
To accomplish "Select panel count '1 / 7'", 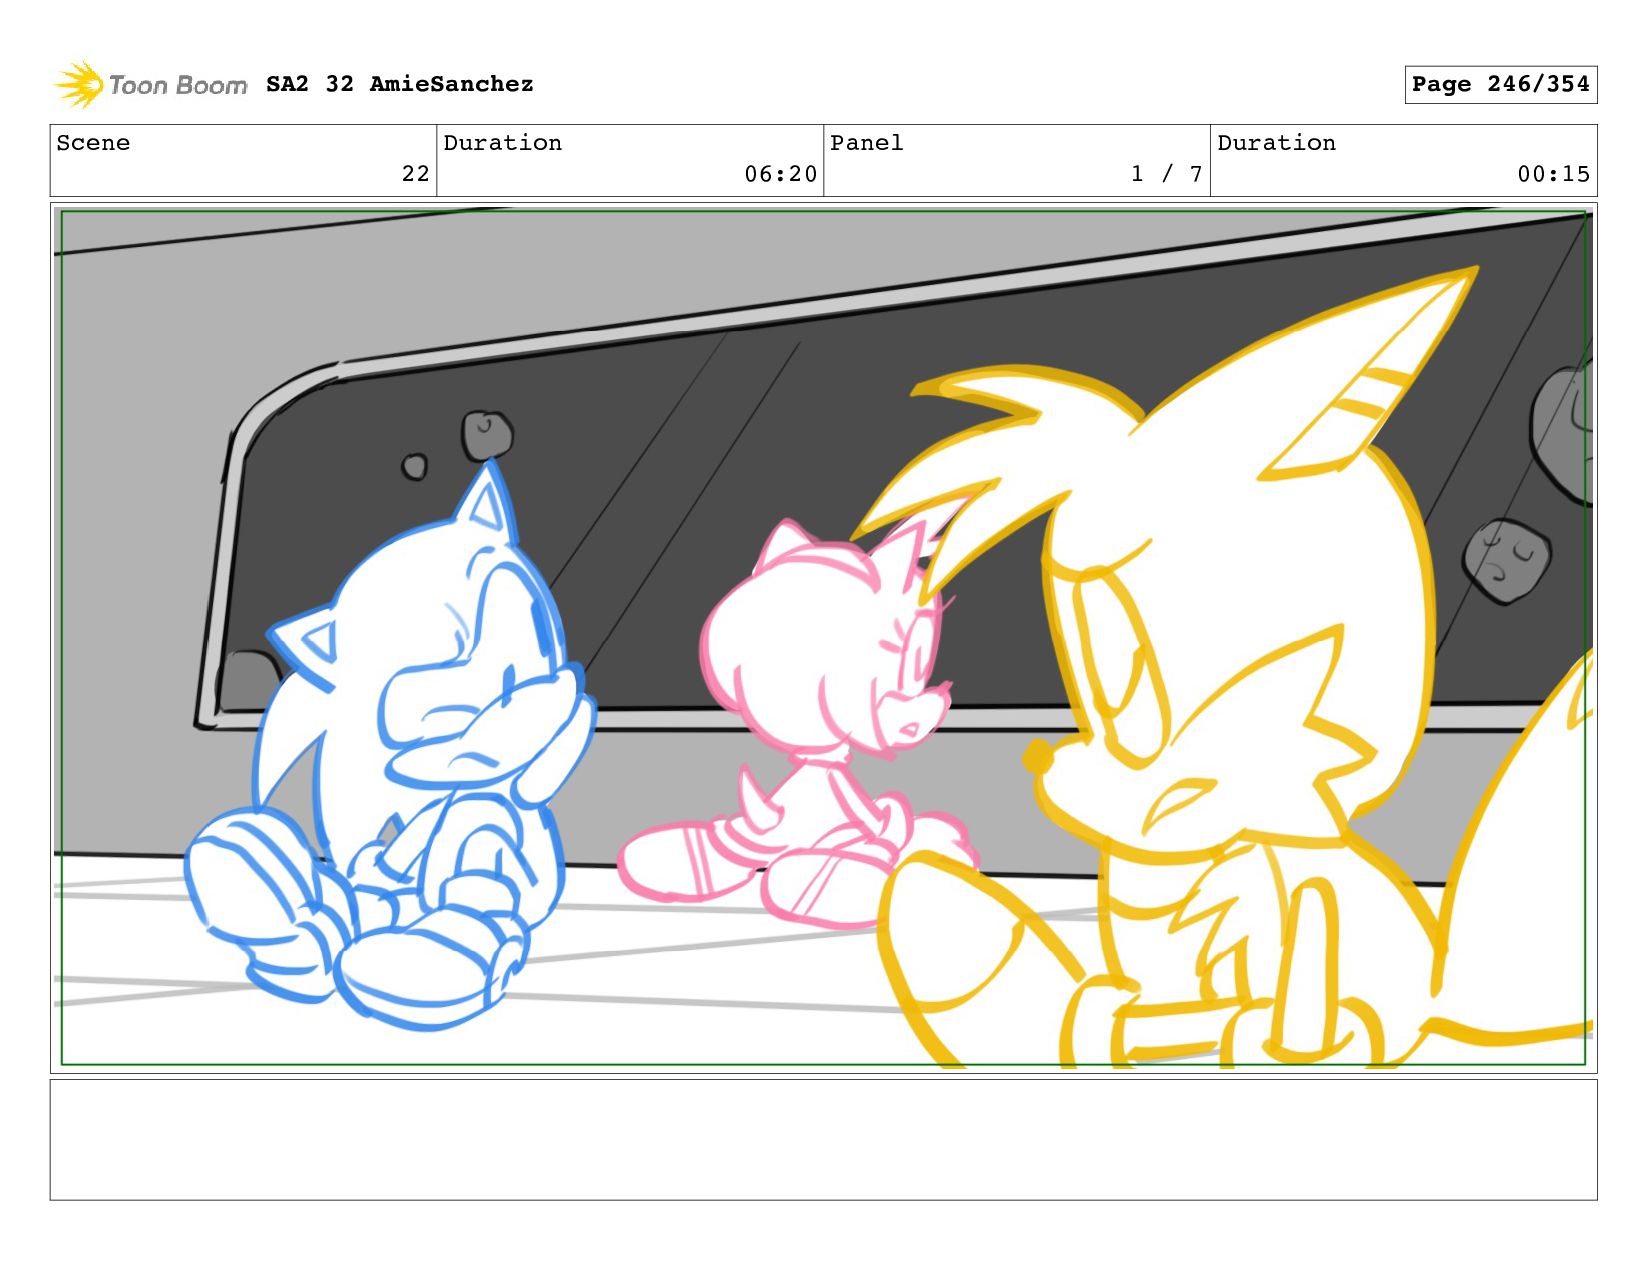I will 1167,174.
